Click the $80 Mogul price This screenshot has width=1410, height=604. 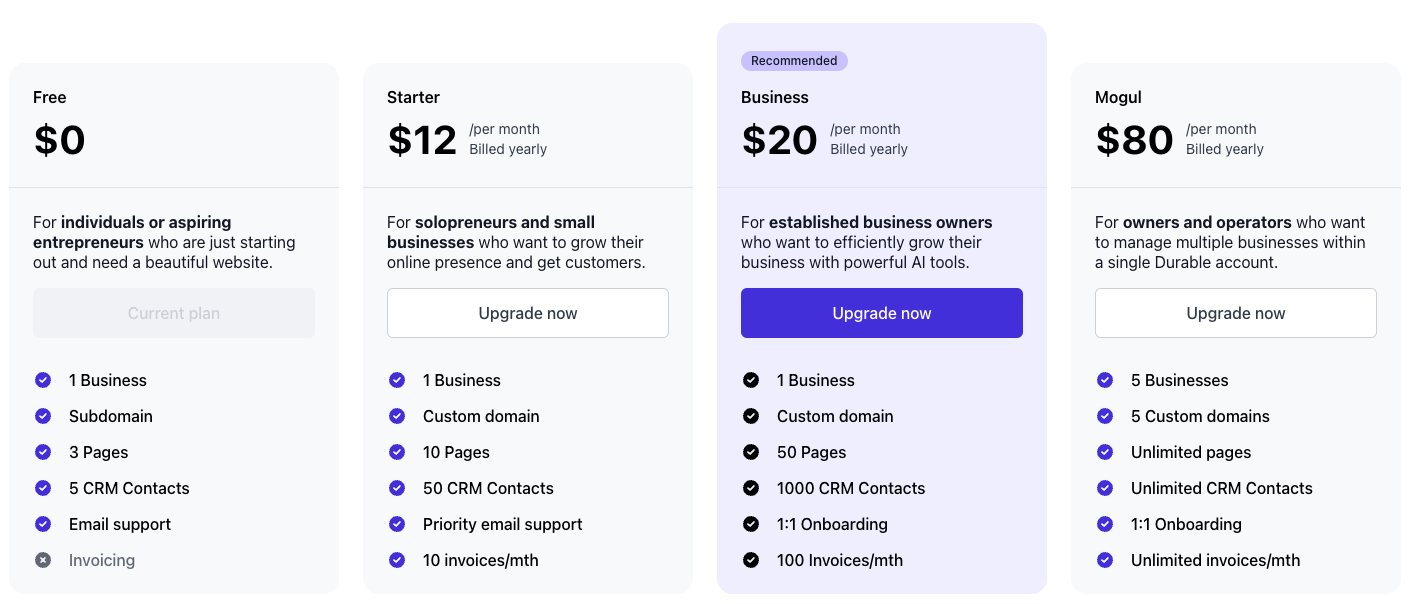1134,140
